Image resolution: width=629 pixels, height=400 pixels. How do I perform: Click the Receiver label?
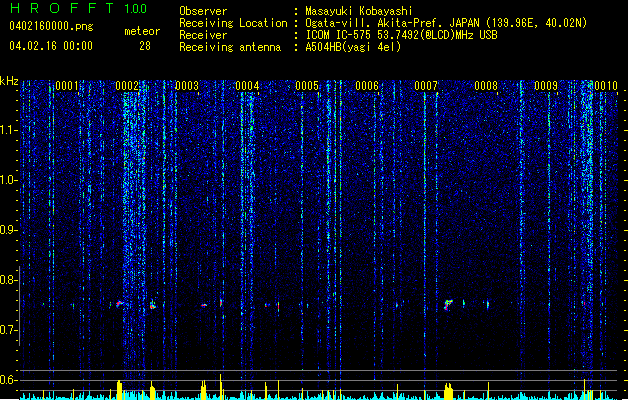(203, 35)
